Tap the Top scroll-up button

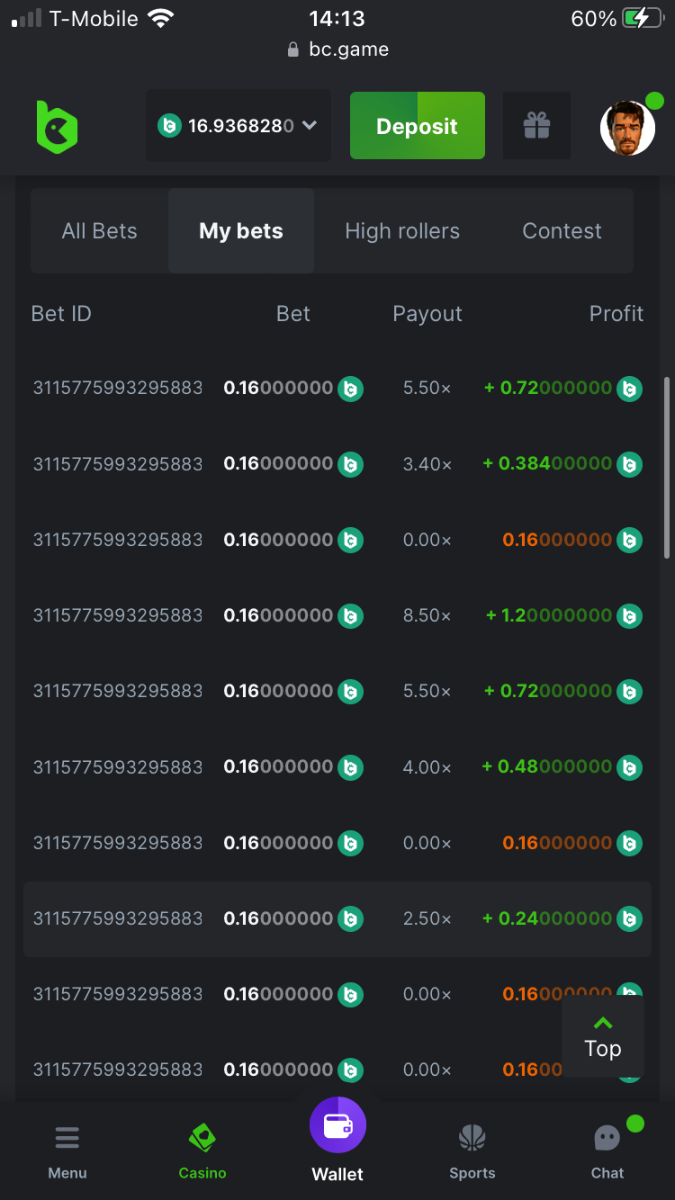(x=603, y=1036)
